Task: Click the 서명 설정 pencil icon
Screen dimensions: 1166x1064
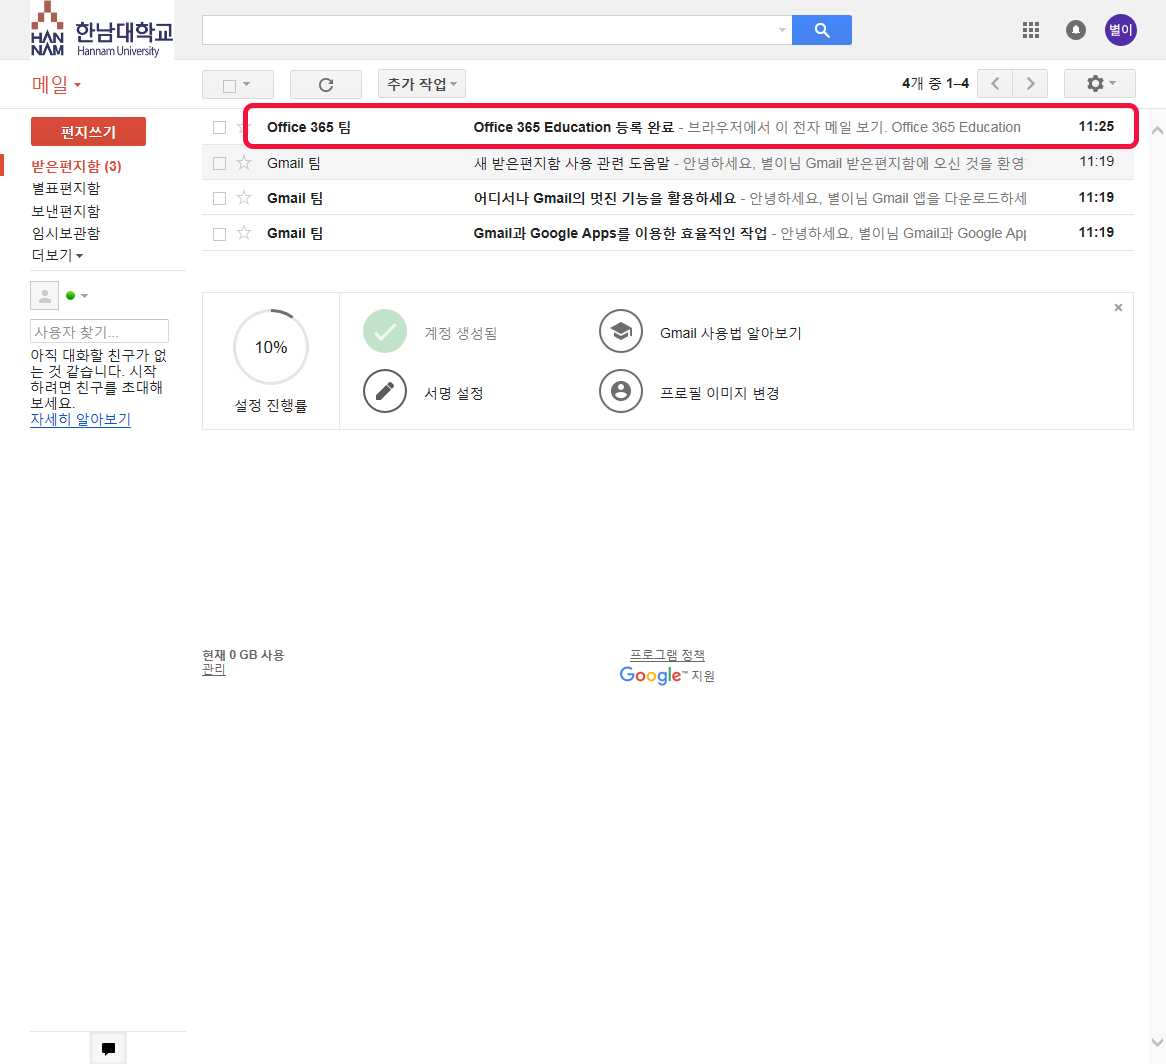Action: pos(384,391)
